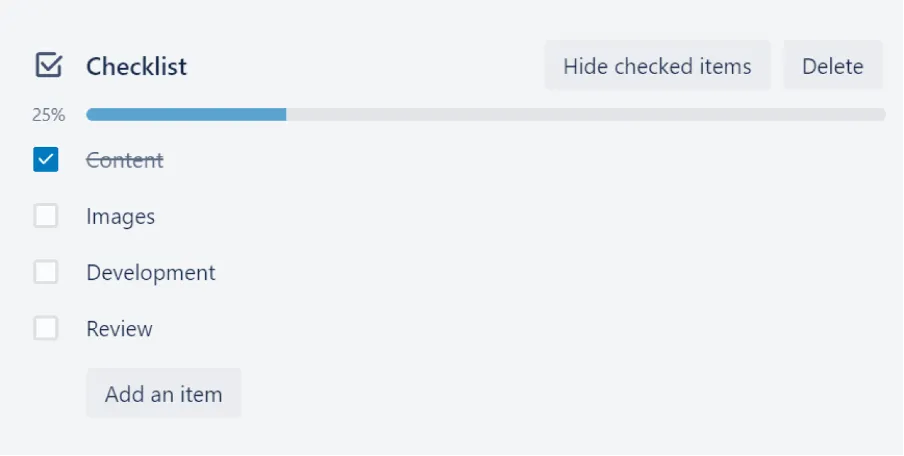Click the far right end of progress bar

point(881,115)
